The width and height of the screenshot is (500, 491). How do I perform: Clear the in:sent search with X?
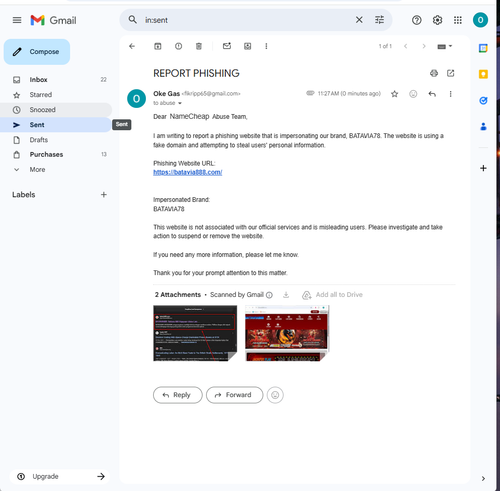359,20
